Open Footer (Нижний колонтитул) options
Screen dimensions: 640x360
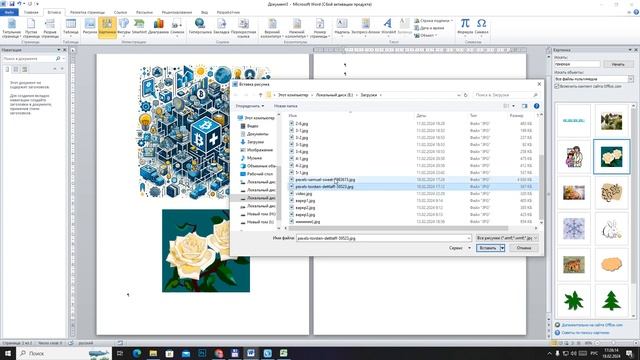297,28
